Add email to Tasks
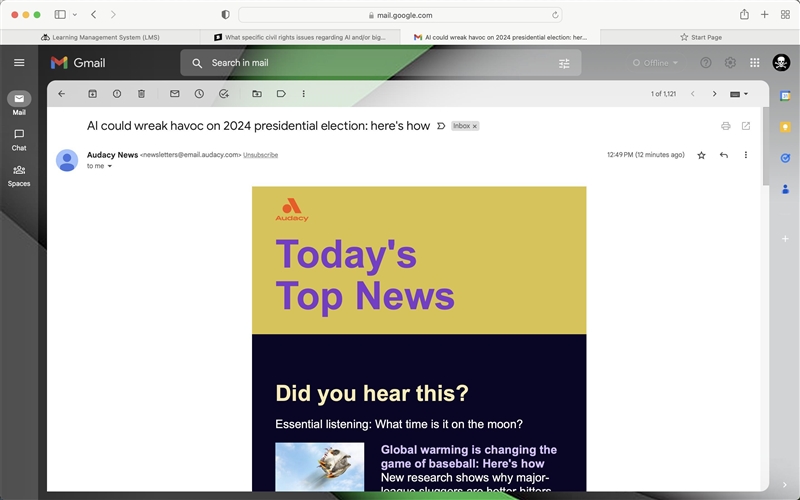Screen dimensions: 800x500 tap(223, 94)
